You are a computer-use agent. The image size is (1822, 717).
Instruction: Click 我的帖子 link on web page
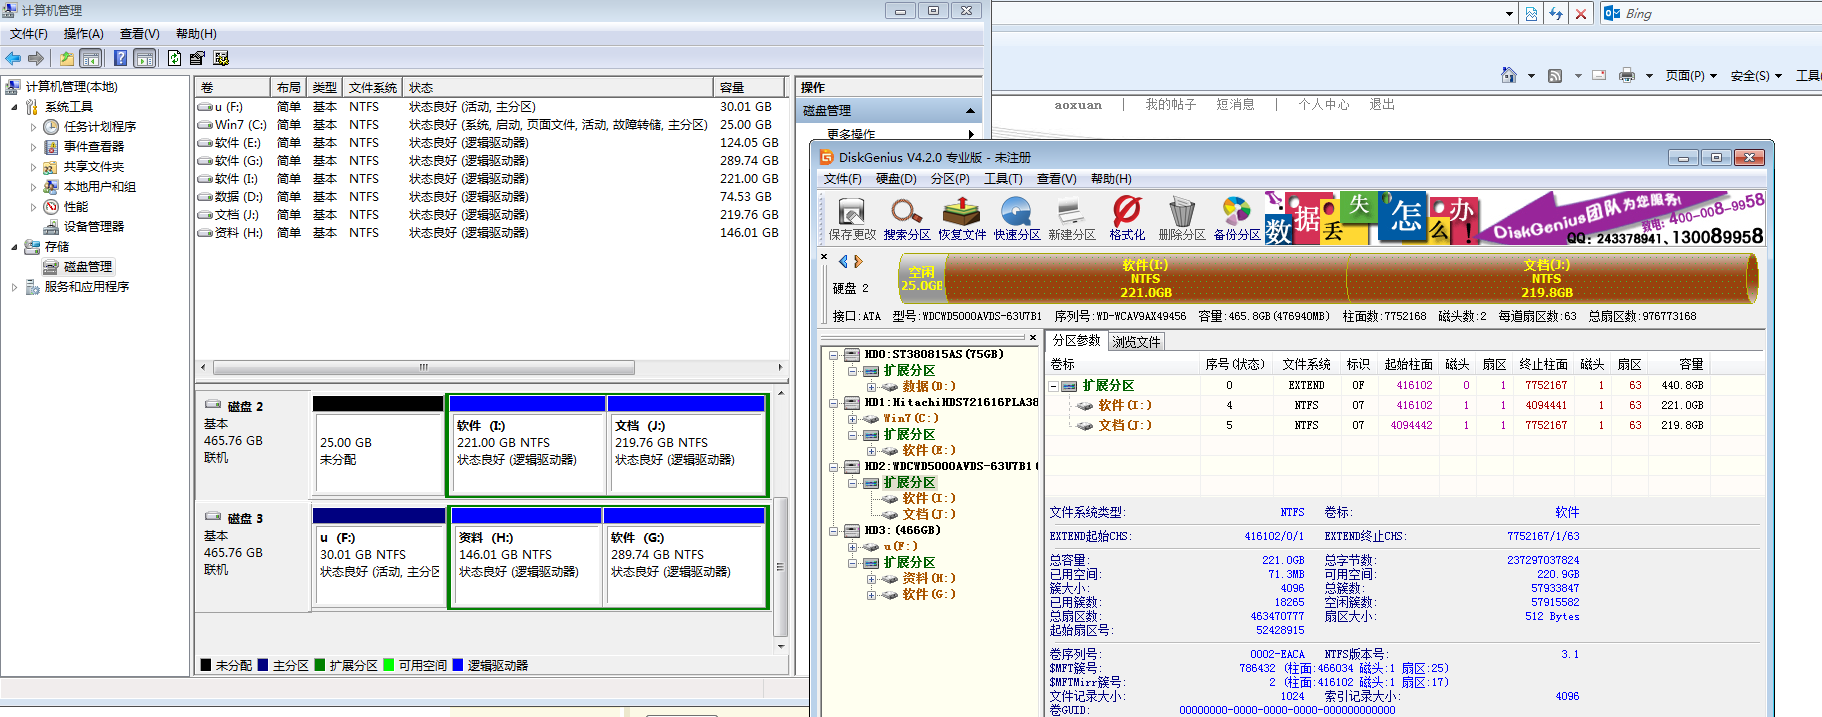[1170, 105]
